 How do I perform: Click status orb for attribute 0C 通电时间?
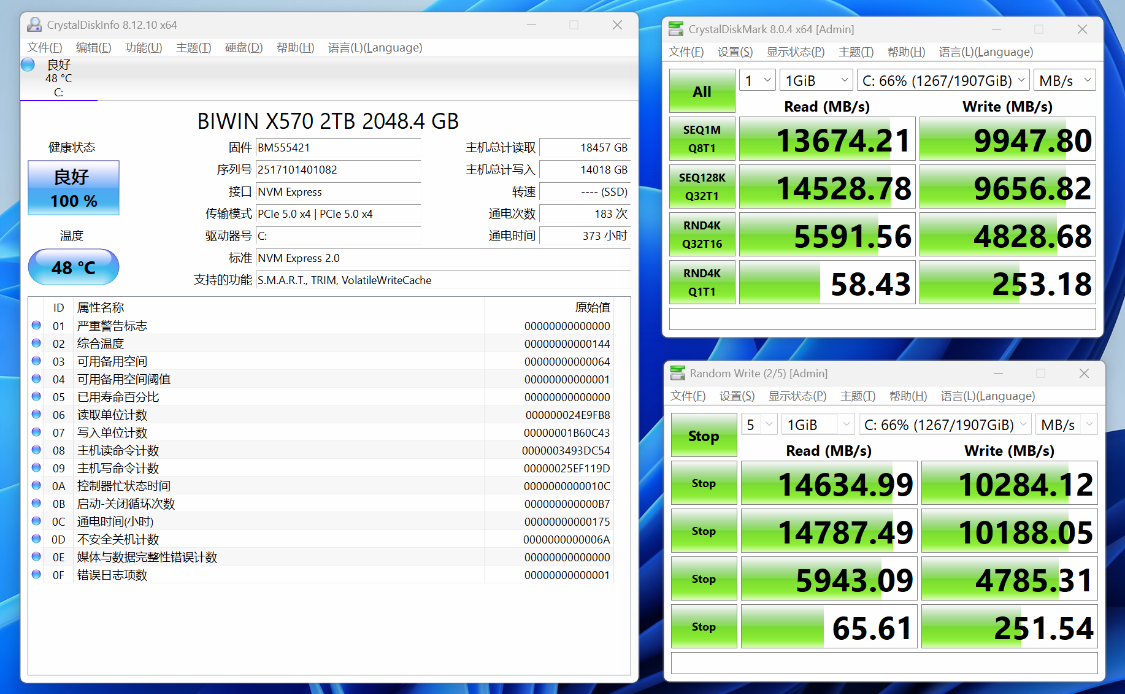point(37,521)
